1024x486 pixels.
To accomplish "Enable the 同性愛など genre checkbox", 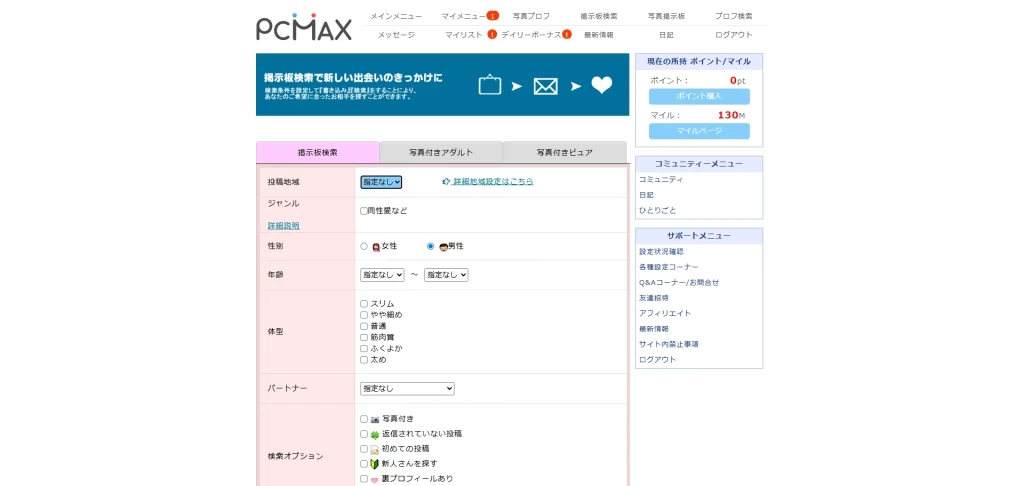I will tap(364, 211).
